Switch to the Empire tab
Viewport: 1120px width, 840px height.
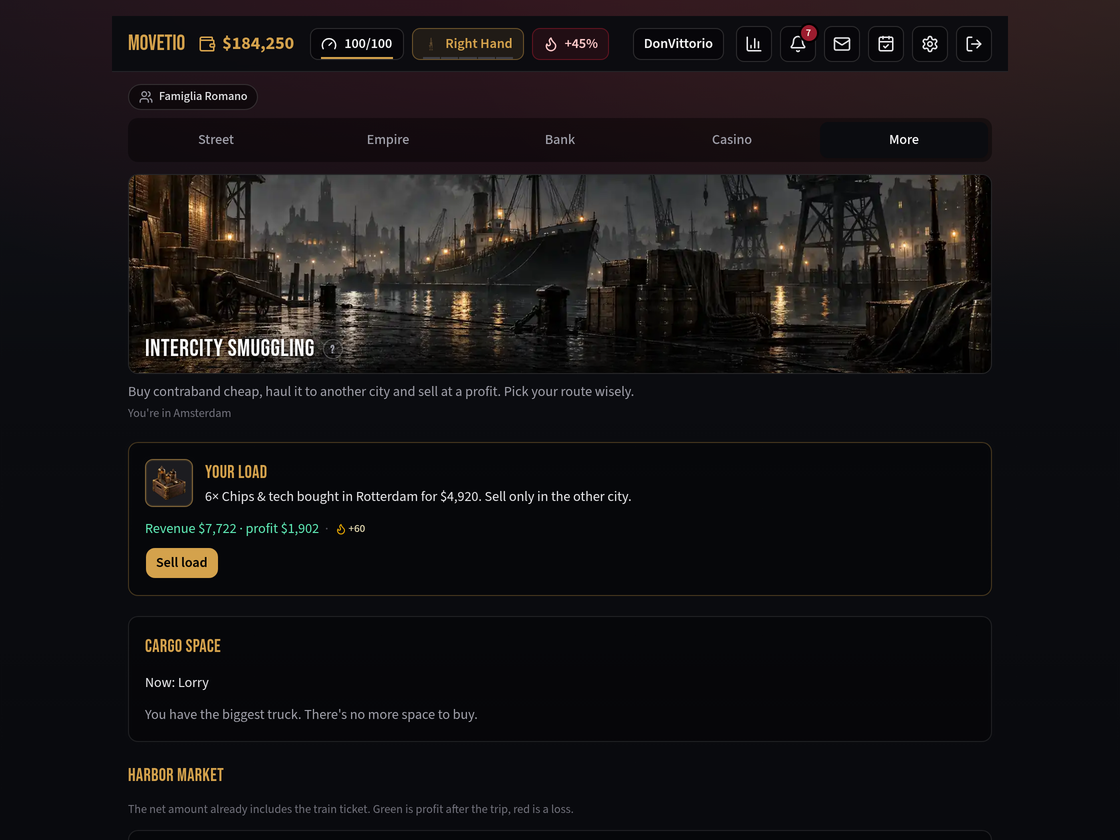point(388,139)
